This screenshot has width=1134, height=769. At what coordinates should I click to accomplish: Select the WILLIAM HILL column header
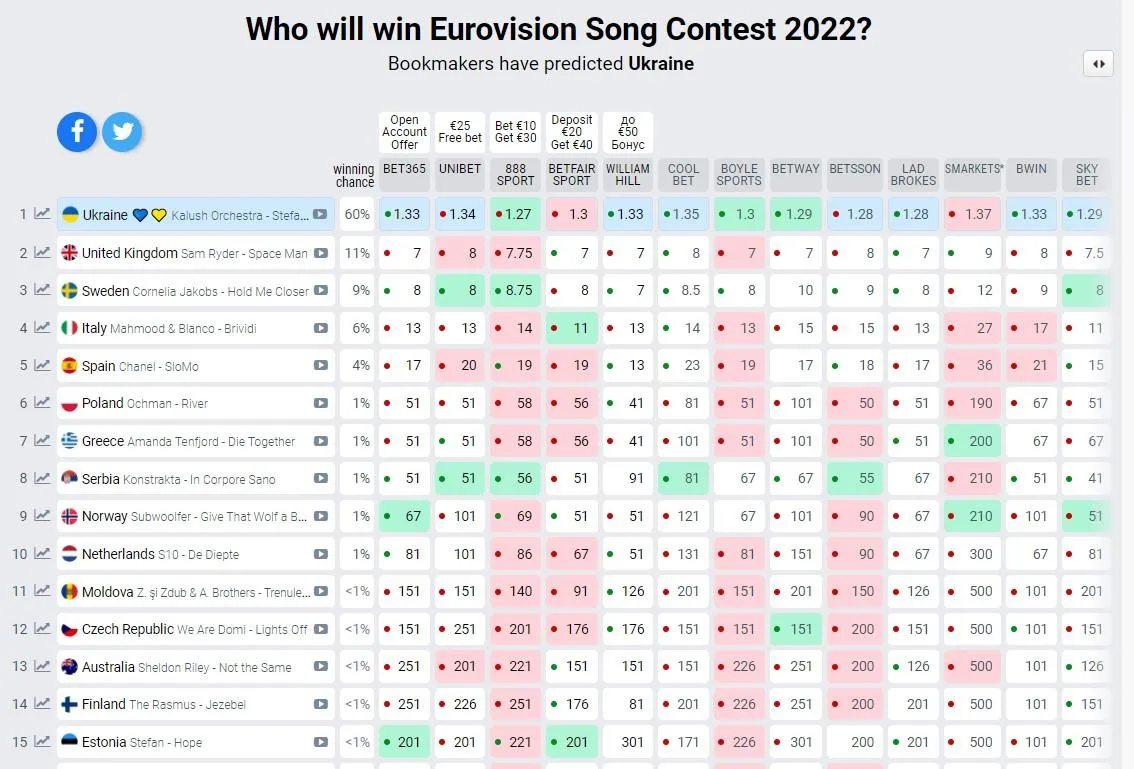tap(628, 175)
